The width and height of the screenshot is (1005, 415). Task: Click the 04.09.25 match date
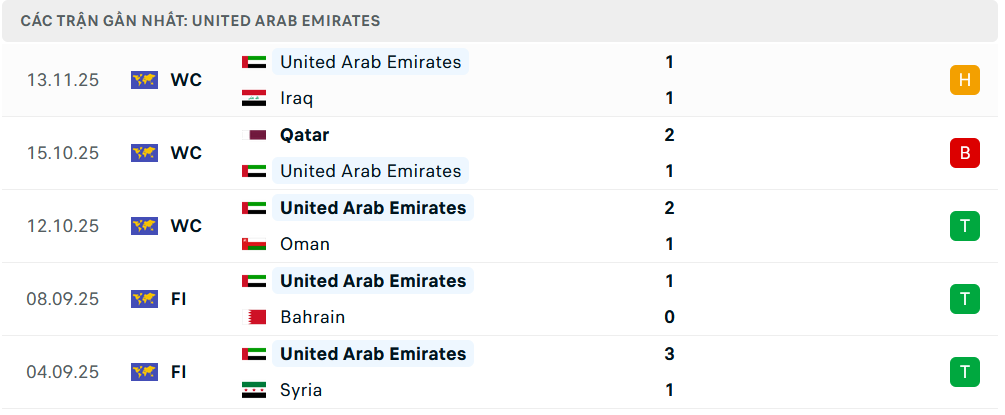pos(63,372)
